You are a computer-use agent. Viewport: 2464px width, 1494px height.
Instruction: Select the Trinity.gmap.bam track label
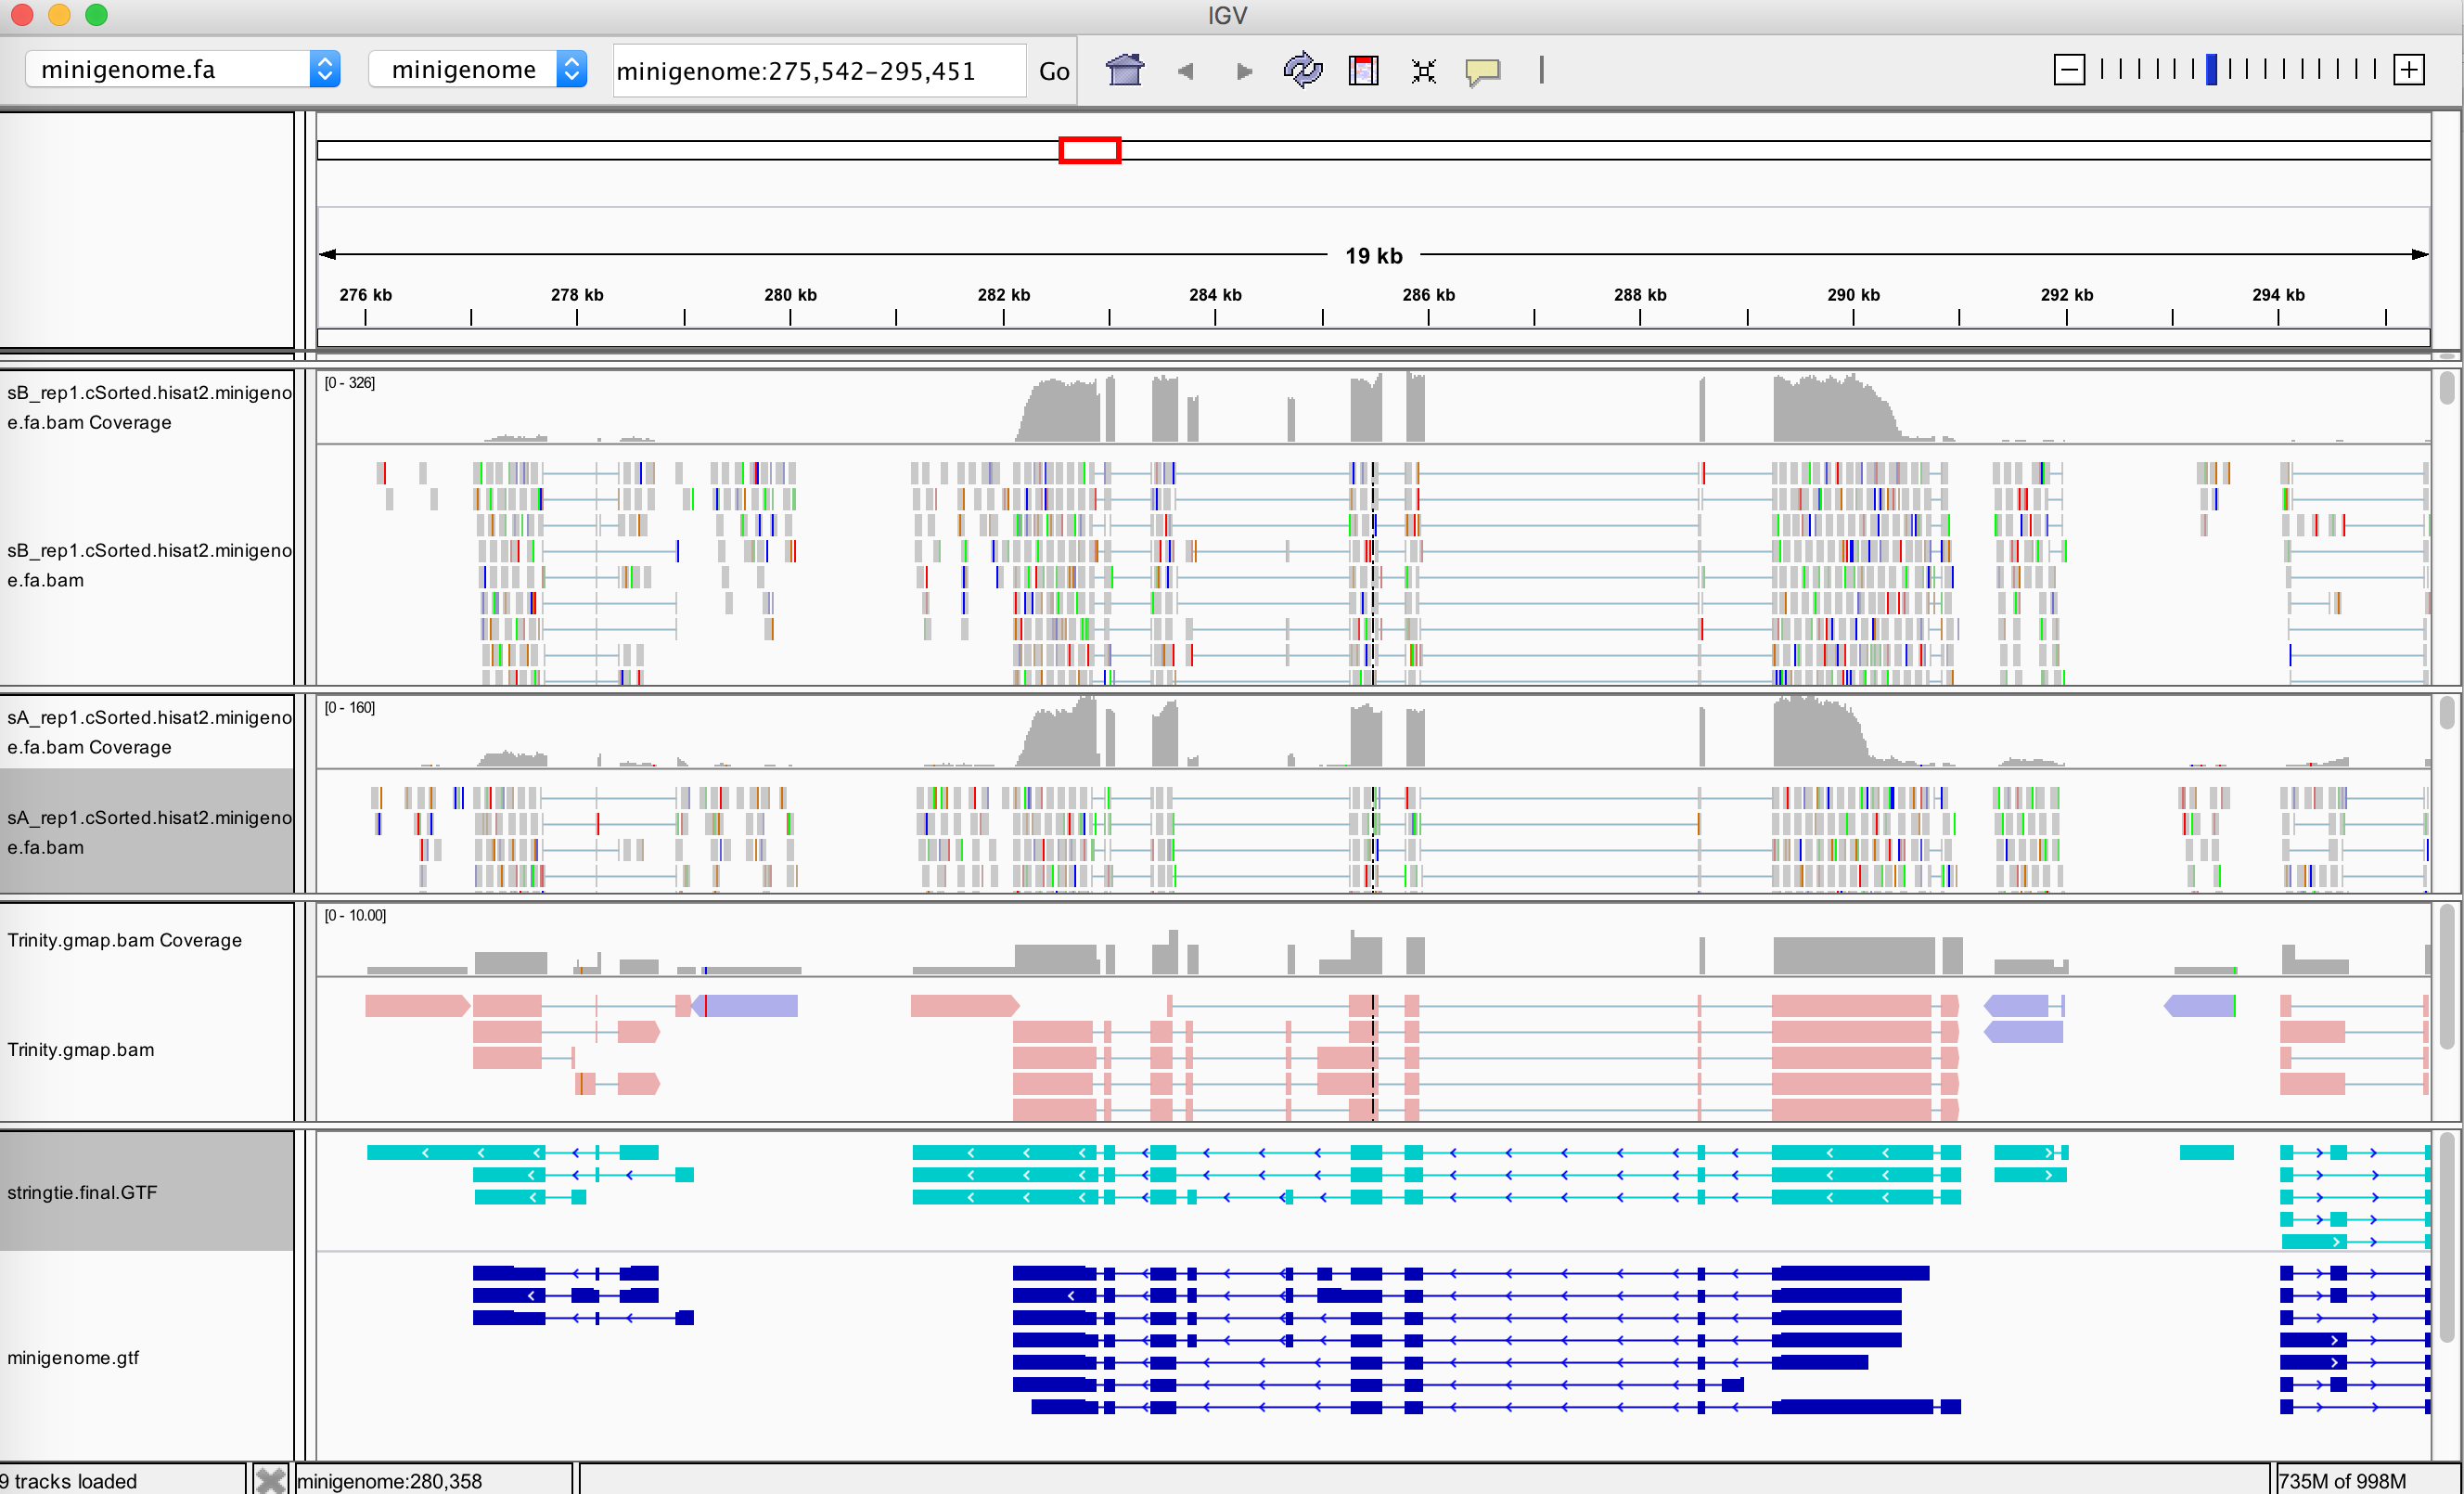pyautogui.click(x=81, y=1049)
